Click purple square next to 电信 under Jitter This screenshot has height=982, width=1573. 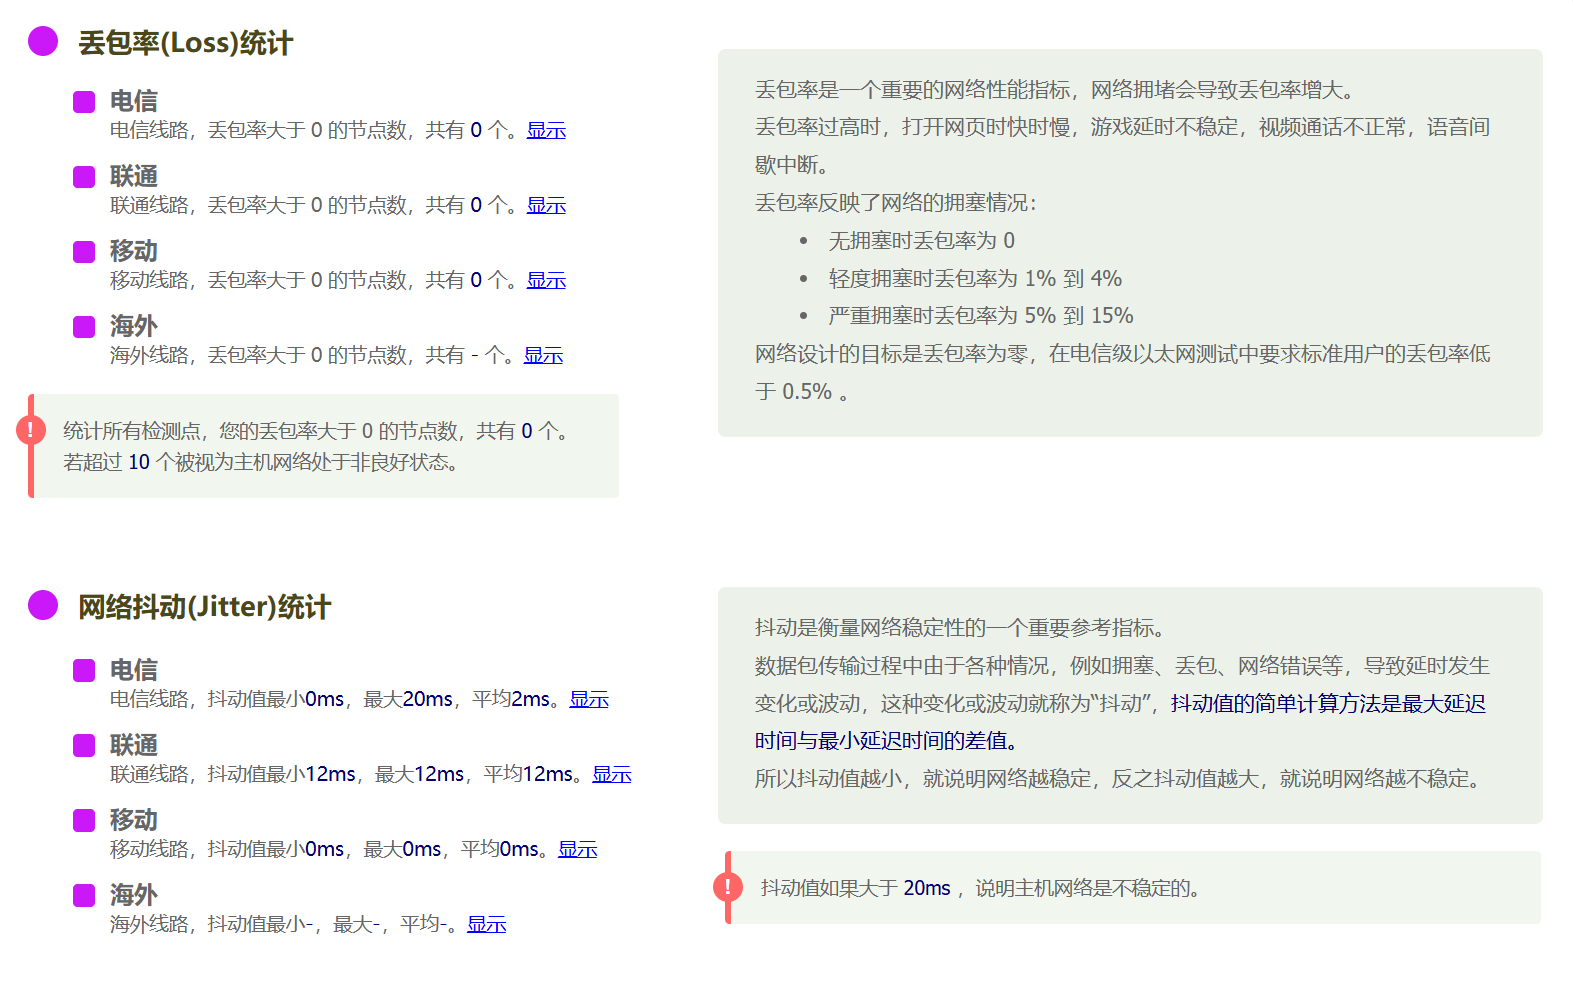coord(84,671)
